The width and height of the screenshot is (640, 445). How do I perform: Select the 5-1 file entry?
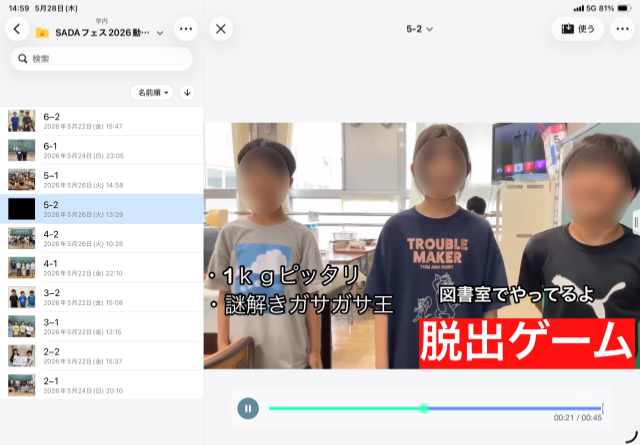pyautogui.click(x=102, y=180)
